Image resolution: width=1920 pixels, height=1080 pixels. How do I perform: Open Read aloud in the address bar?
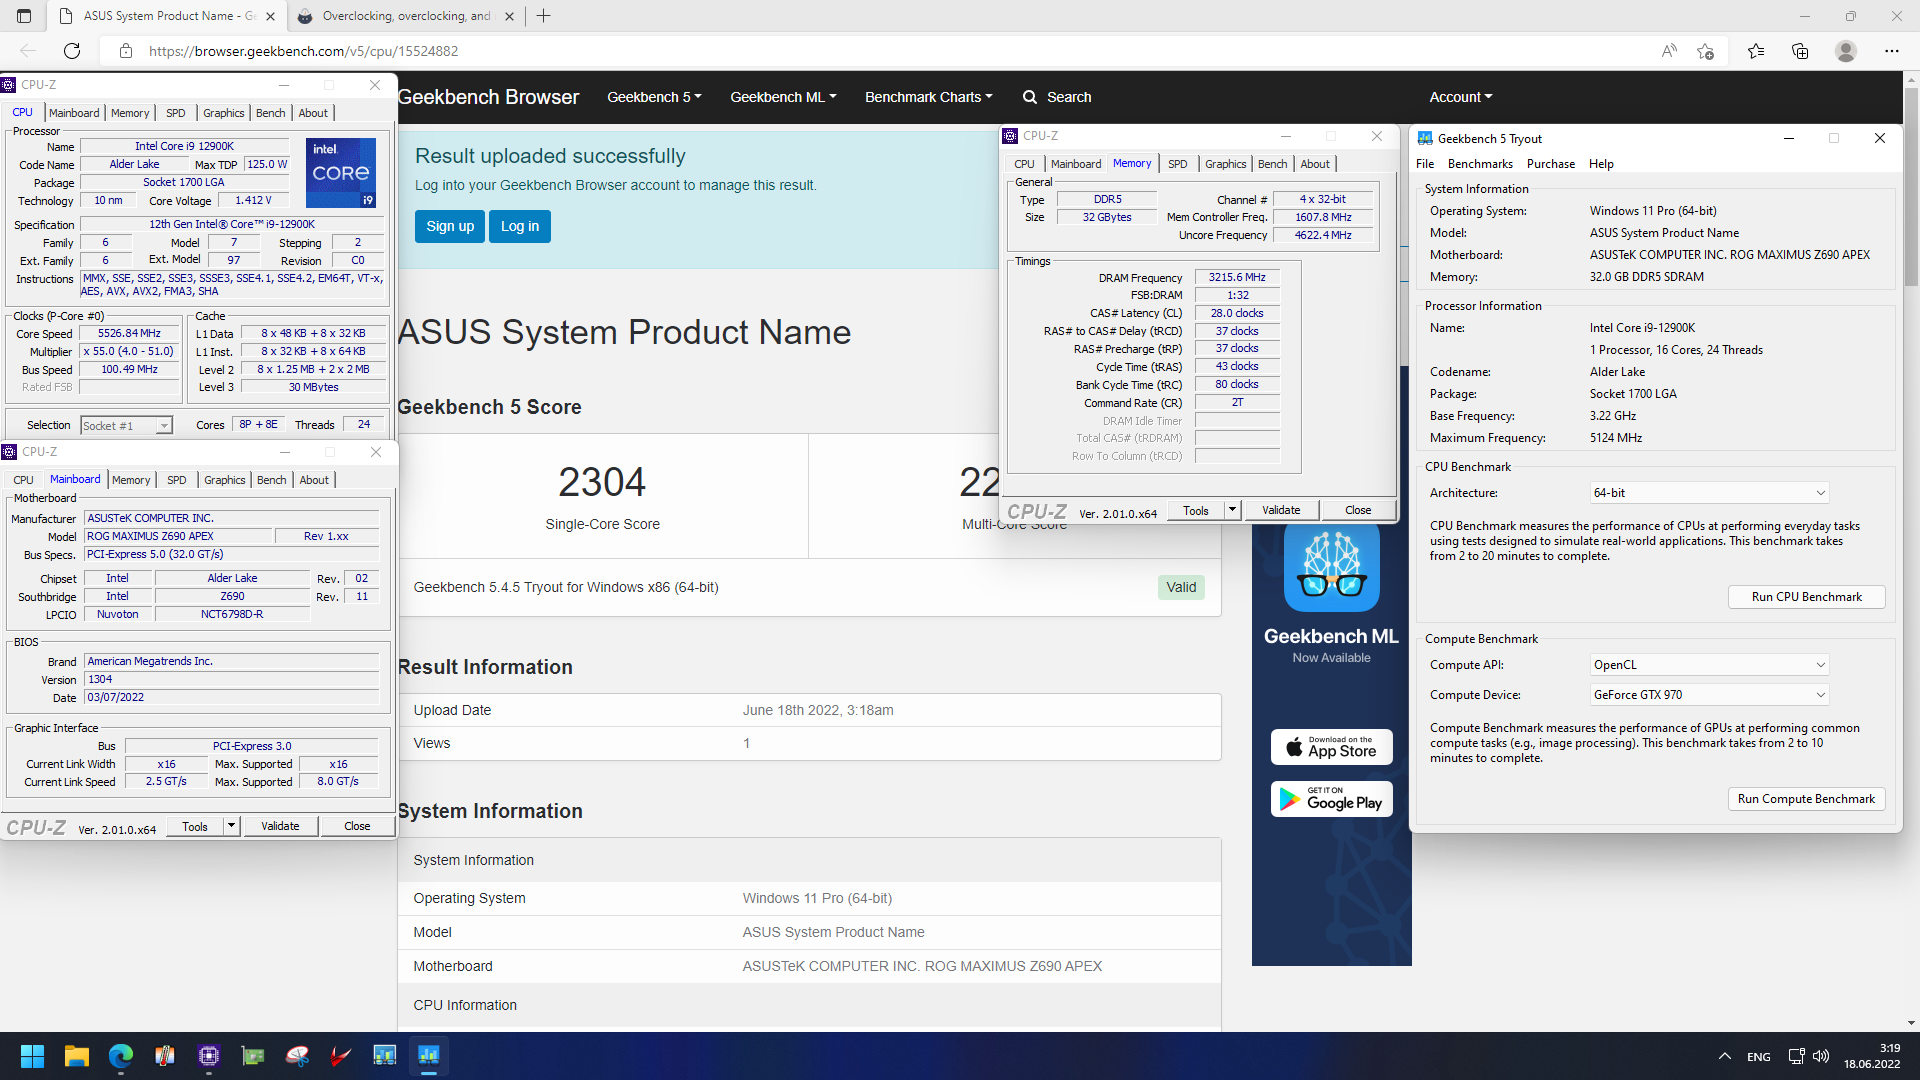tap(1668, 51)
